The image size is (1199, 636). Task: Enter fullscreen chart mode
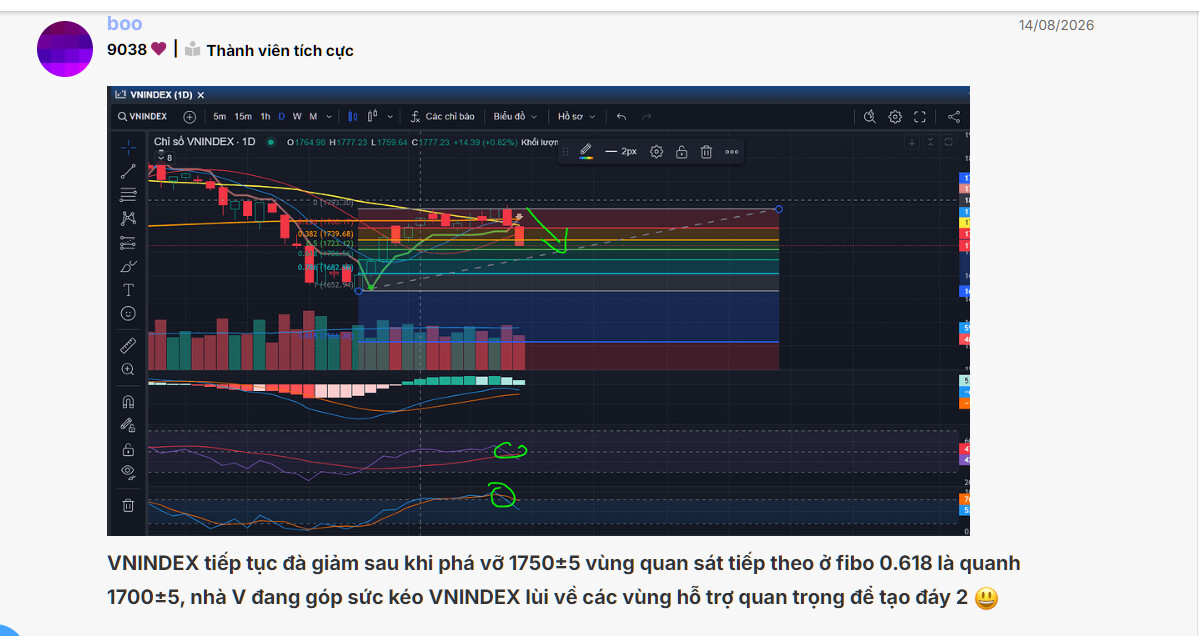(x=920, y=116)
